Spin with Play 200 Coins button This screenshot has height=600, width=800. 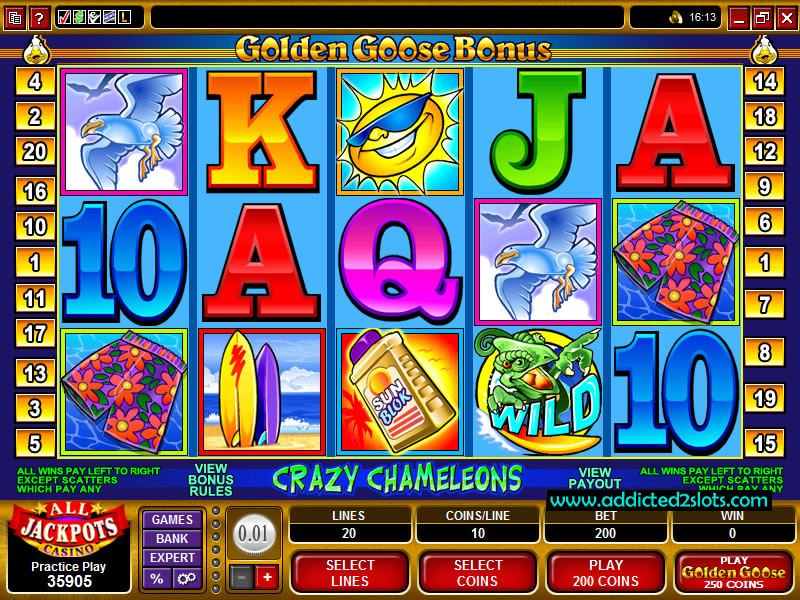(x=606, y=572)
